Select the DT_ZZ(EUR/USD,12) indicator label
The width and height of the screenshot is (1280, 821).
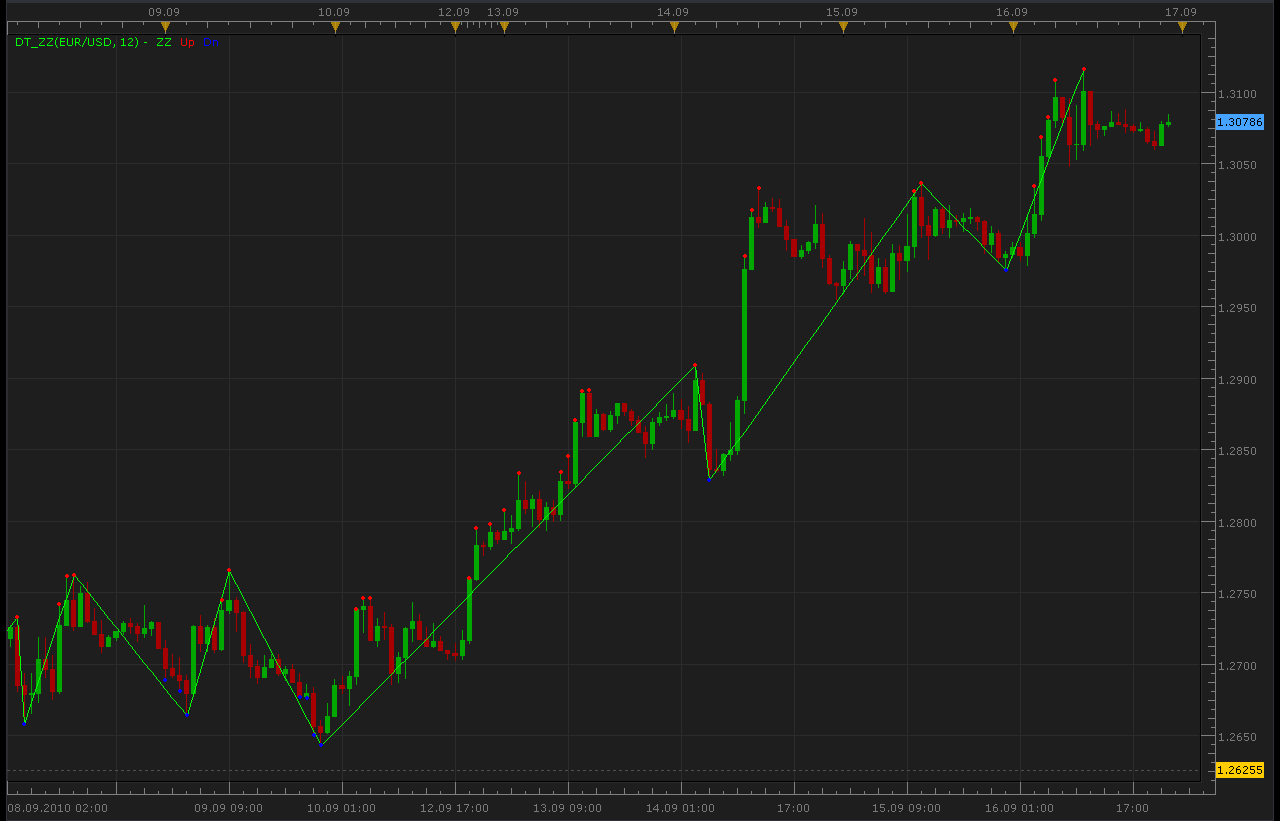[77, 42]
